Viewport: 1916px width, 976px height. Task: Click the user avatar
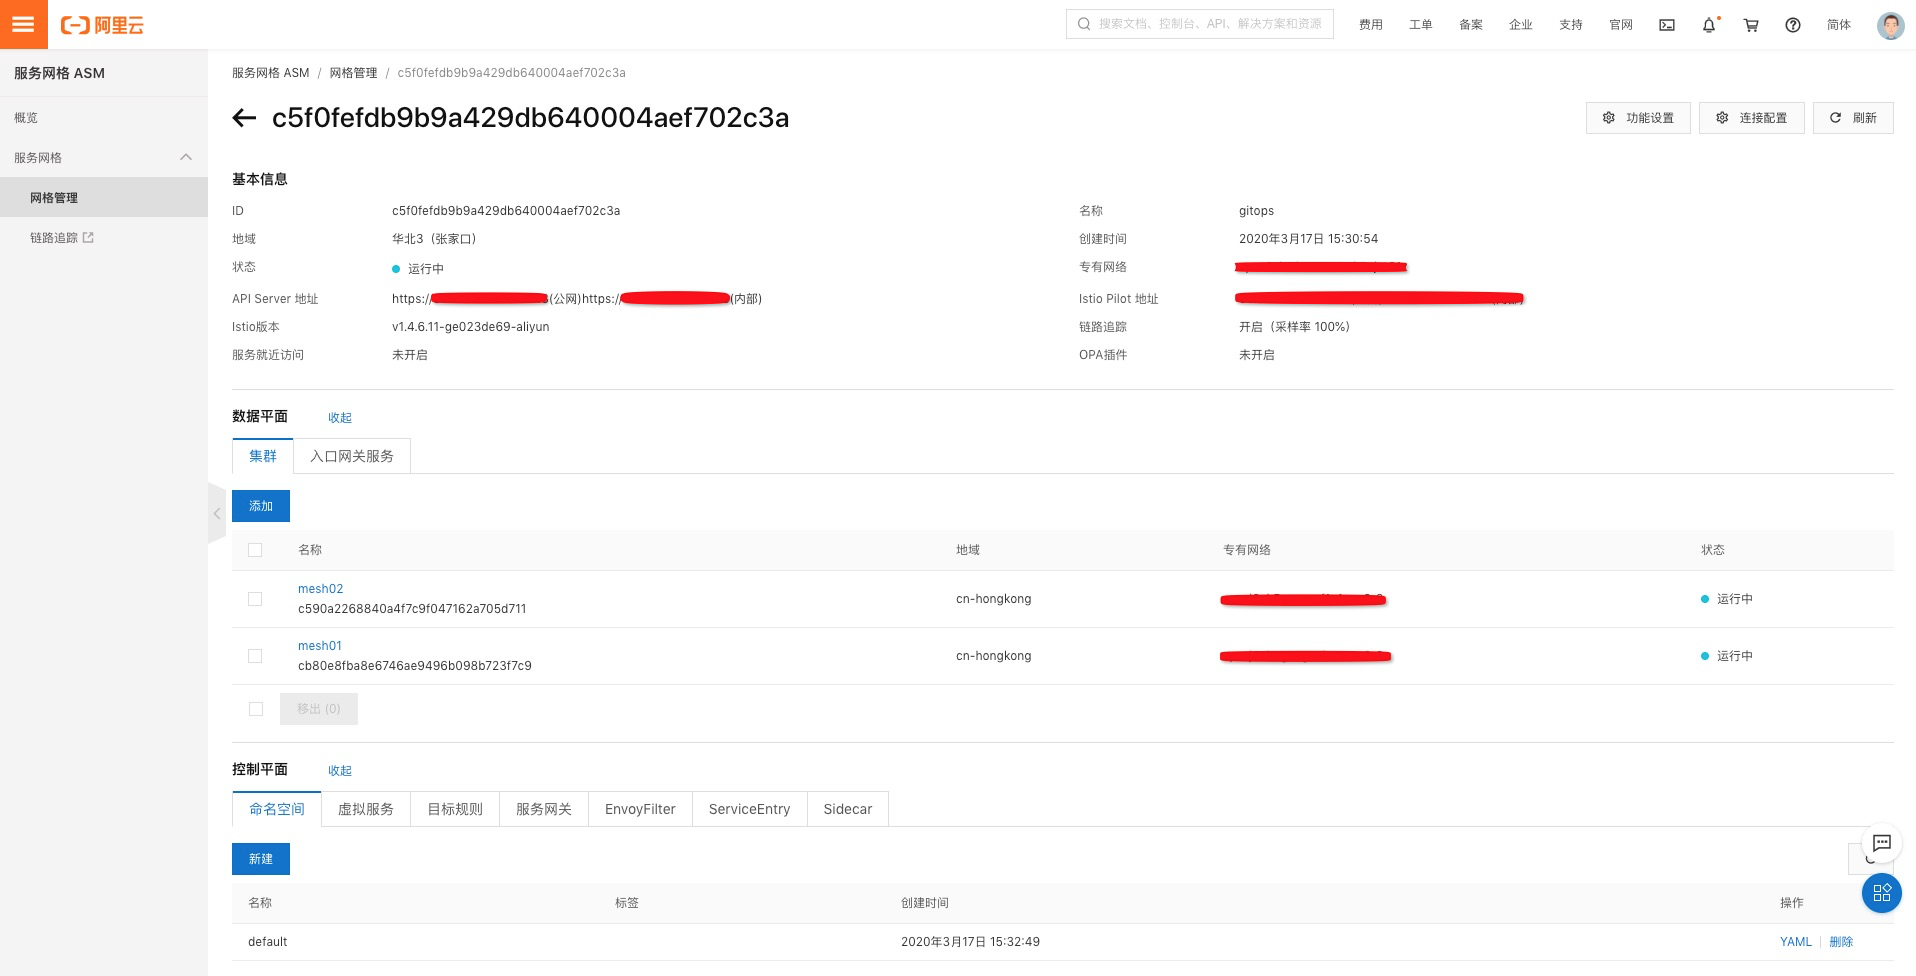coord(1890,25)
